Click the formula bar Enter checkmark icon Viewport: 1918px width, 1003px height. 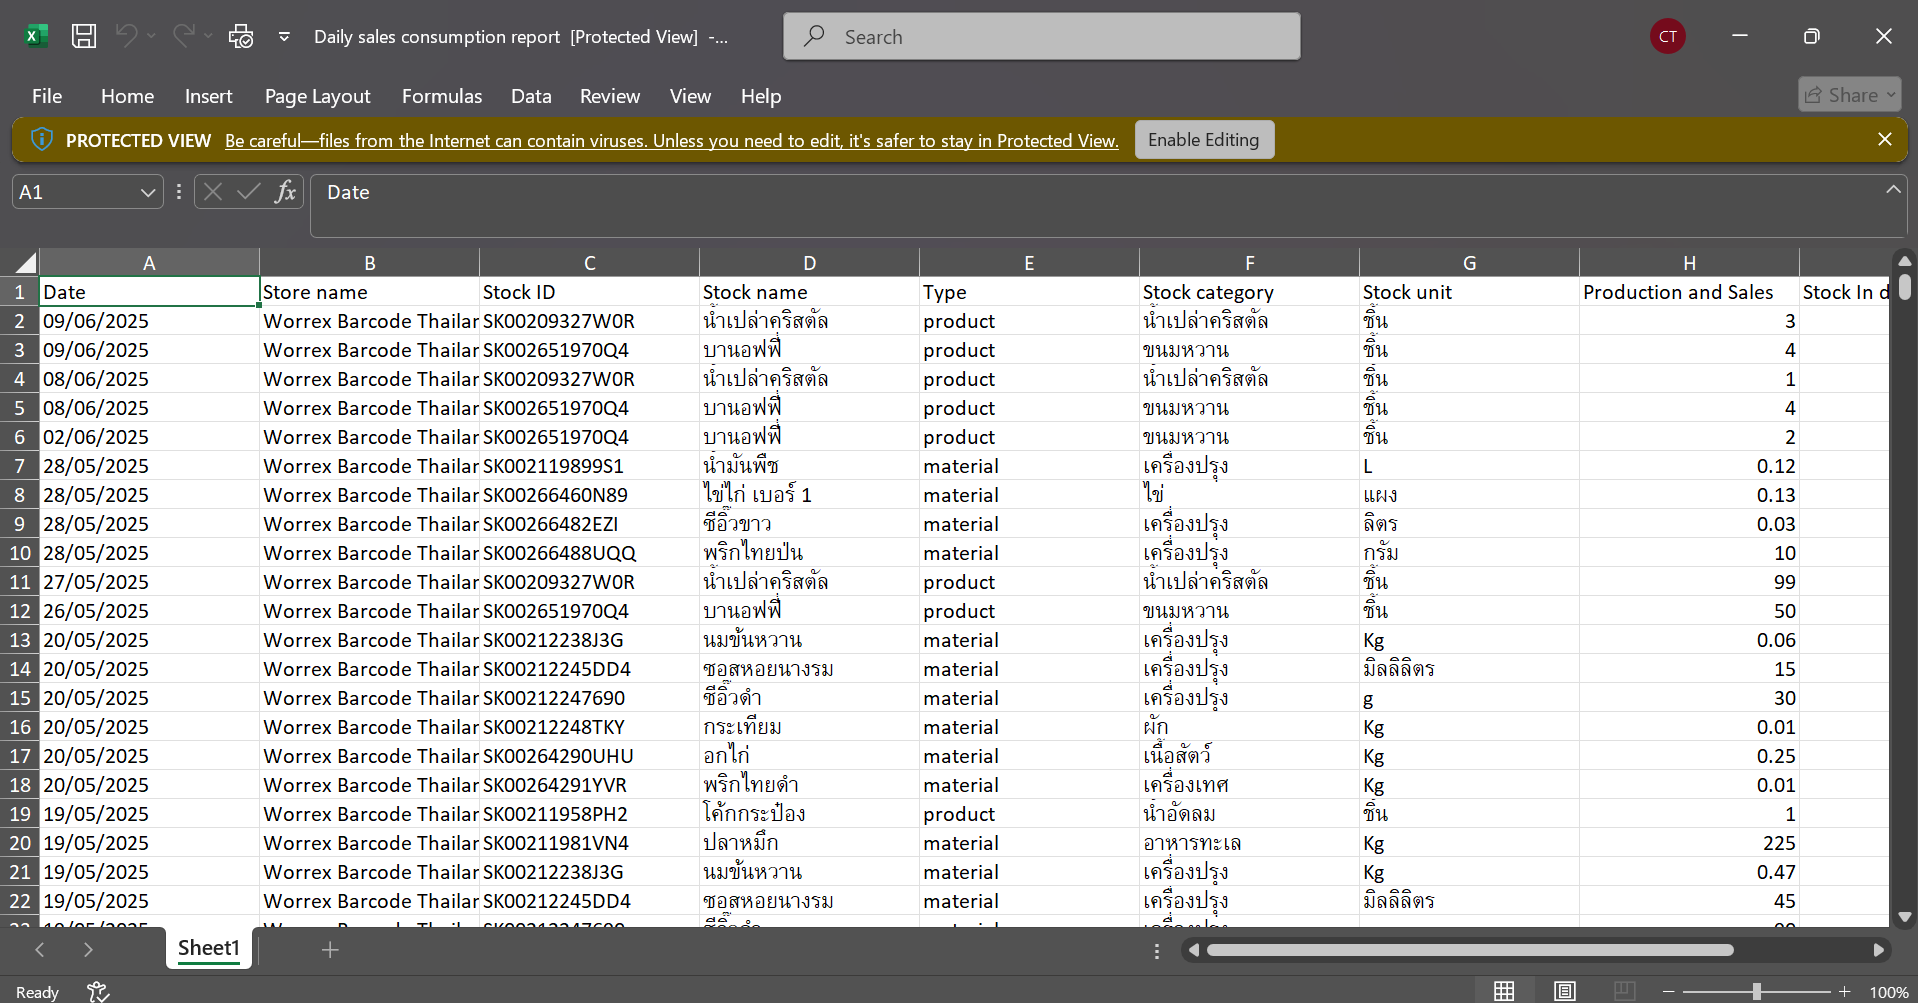pyautogui.click(x=249, y=192)
